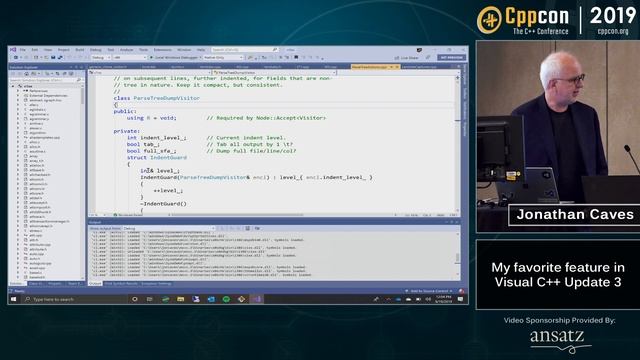Open the Window menu
The width and height of the screenshot is (640, 360).
184,50
